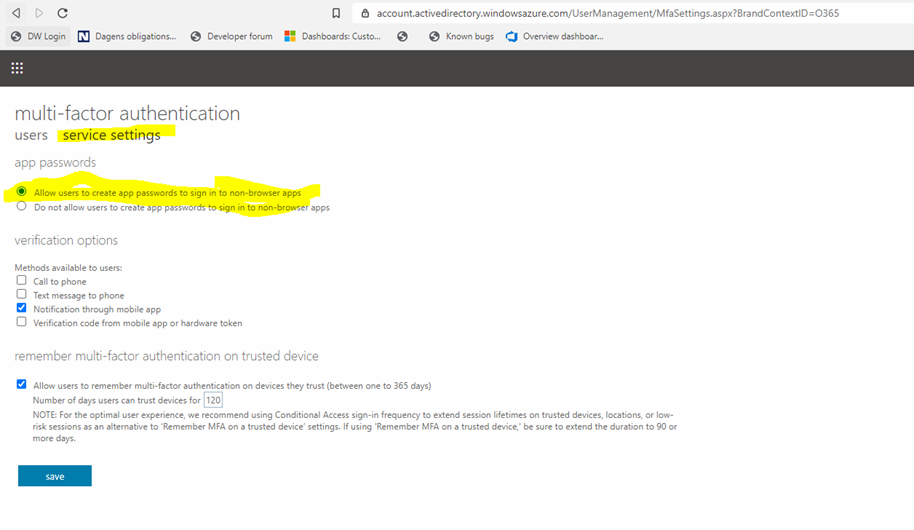Image resolution: width=914 pixels, height=530 pixels.
Task: Switch to the users tab
Action: (x=31, y=135)
